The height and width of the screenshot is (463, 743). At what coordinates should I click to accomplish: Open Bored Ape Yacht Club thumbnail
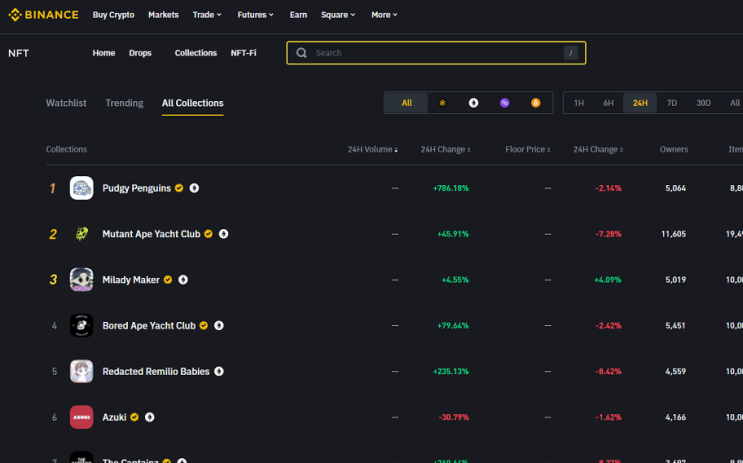(x=82, y=326)
